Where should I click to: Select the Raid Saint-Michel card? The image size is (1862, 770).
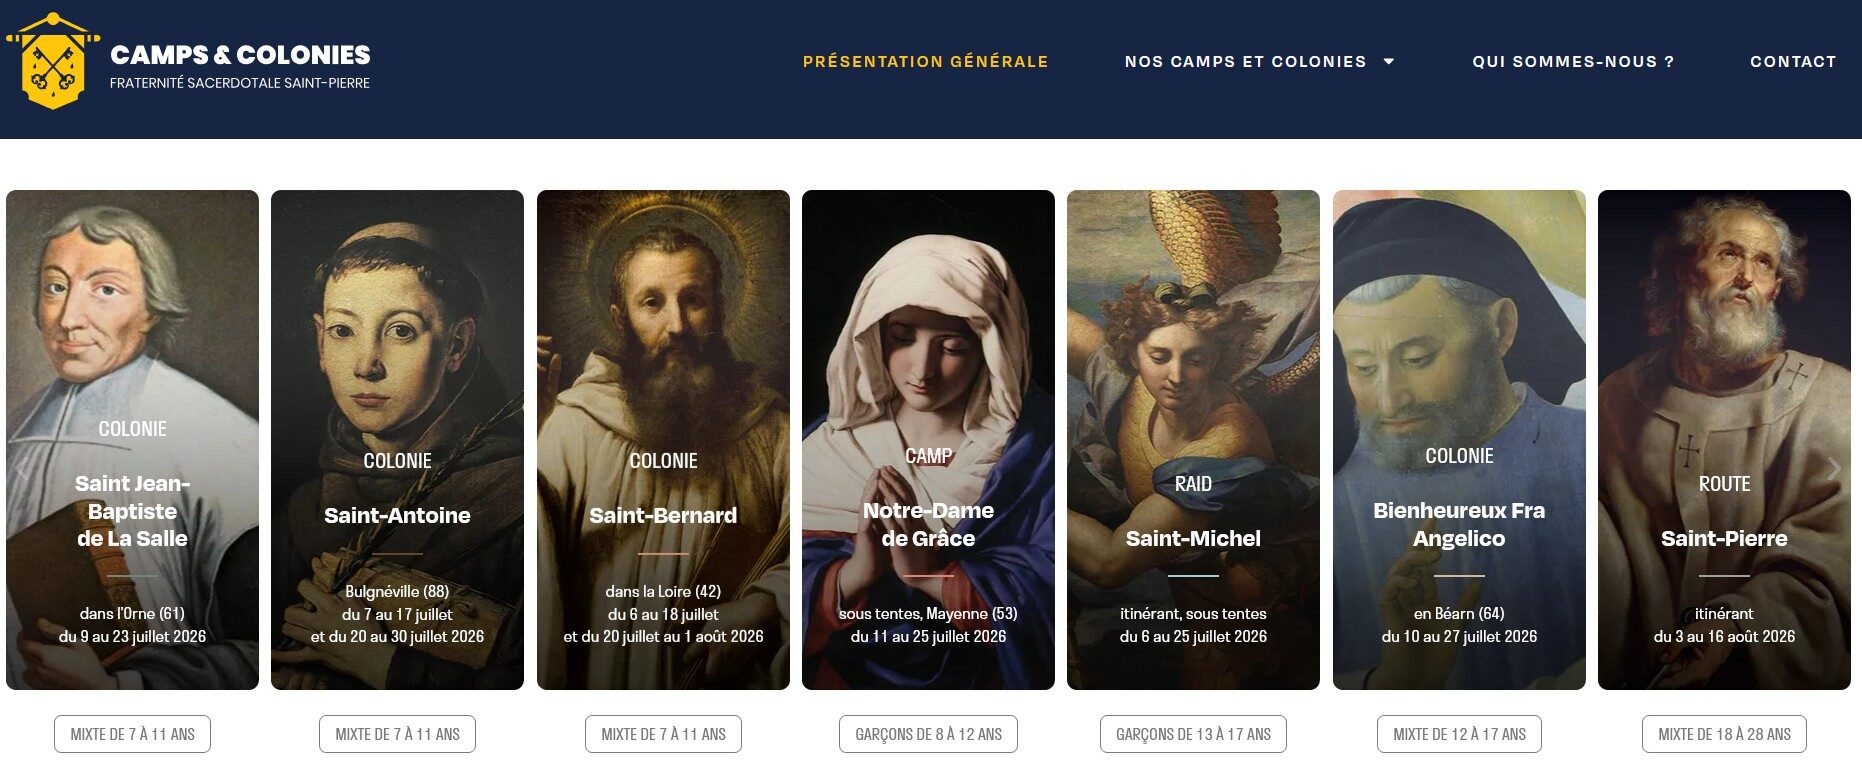tap(1193, 440)
